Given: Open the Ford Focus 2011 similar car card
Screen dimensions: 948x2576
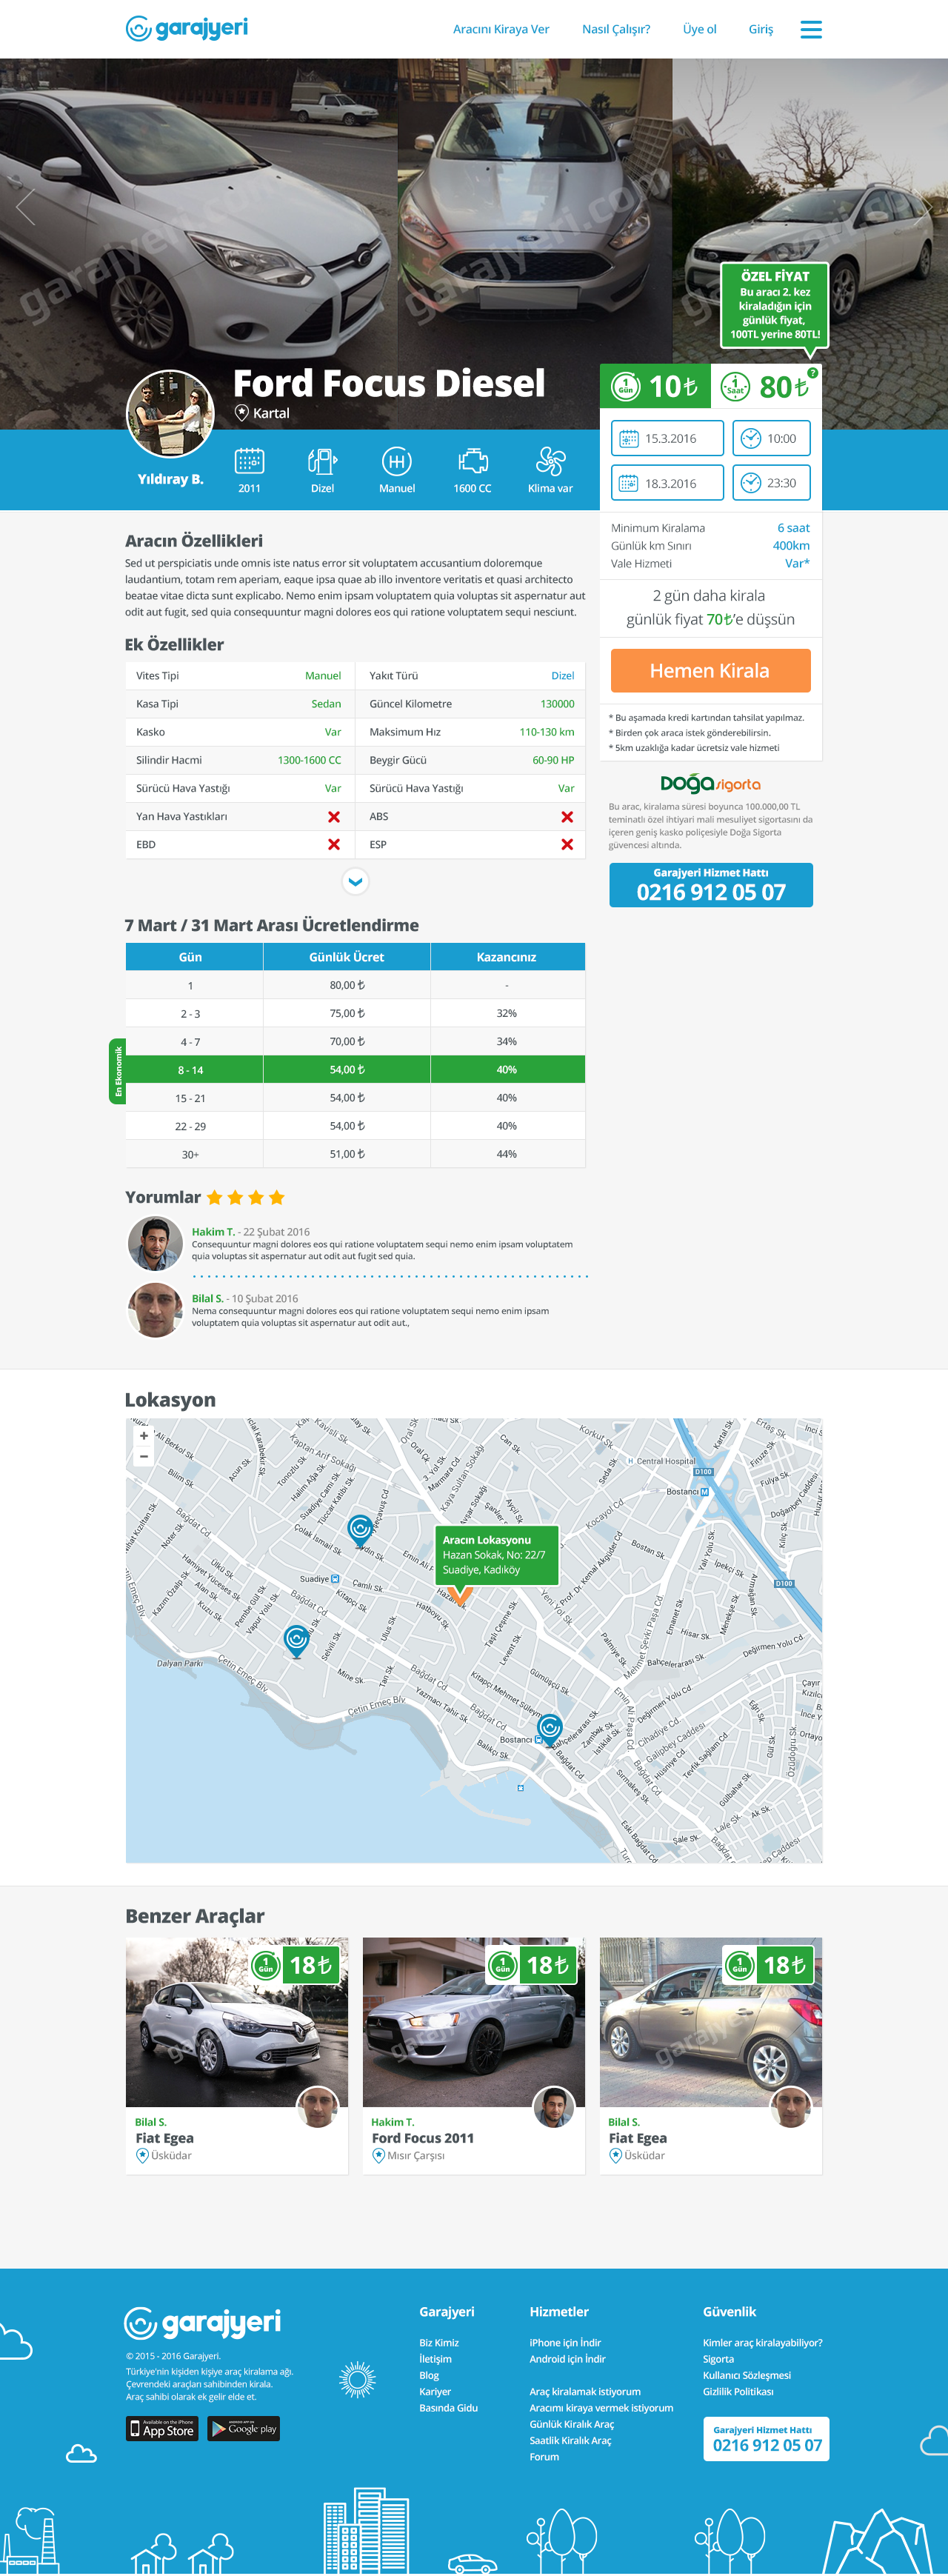Looking at the screenshot, I should 474,2055.
